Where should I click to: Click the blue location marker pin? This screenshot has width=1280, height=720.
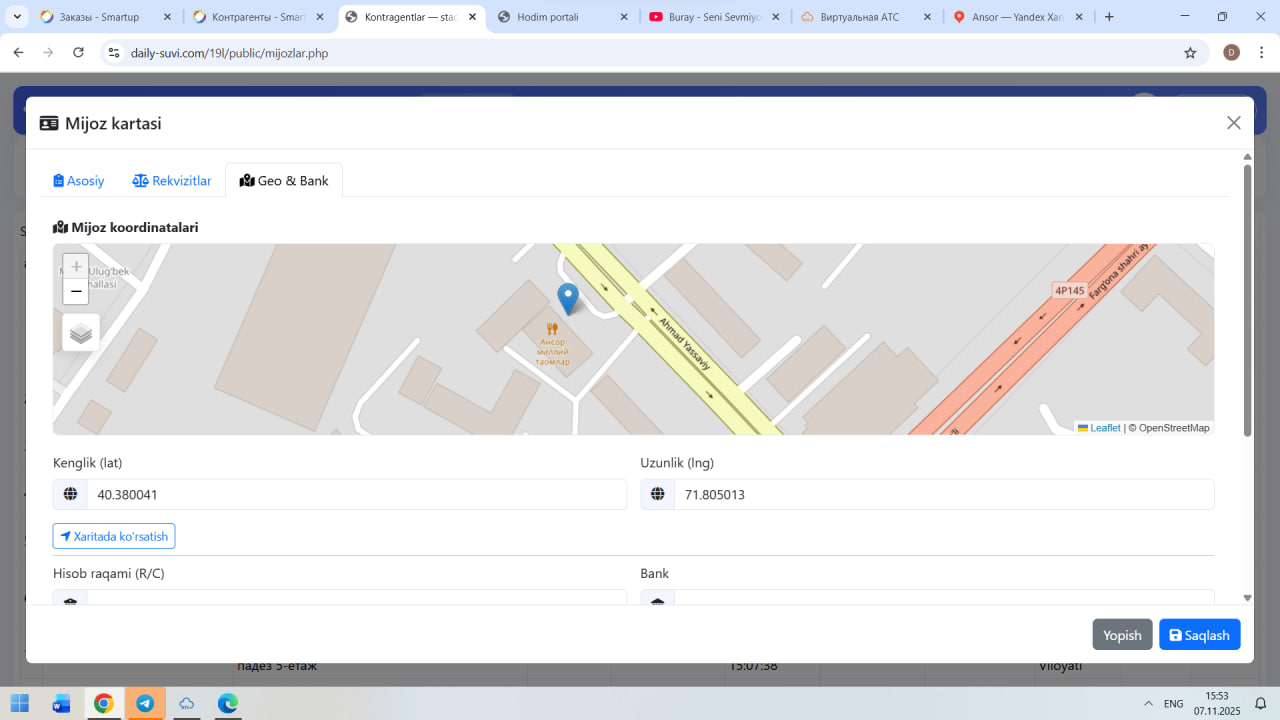[567, 298]
